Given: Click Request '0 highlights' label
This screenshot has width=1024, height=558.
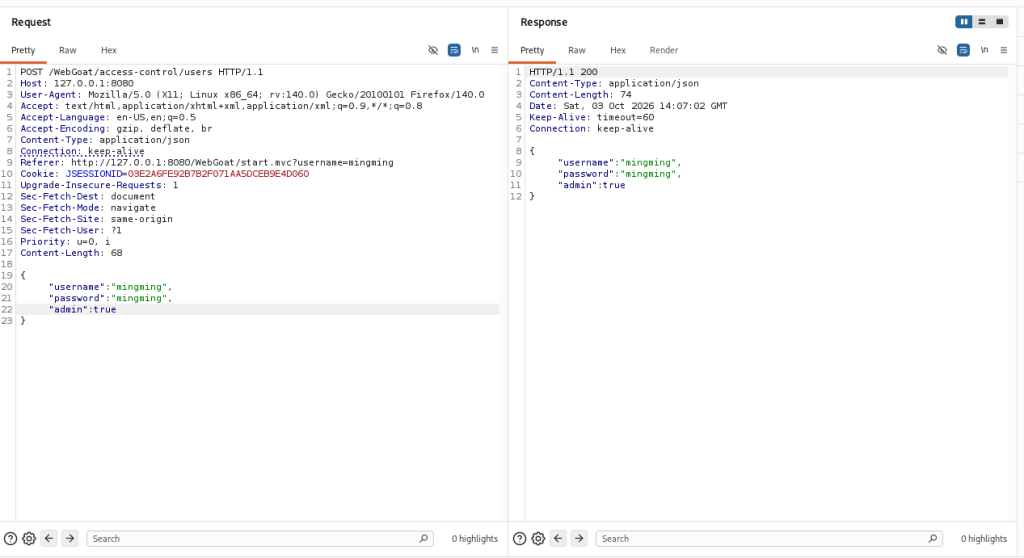Looking at the screenshot, I should coord(475,539).
